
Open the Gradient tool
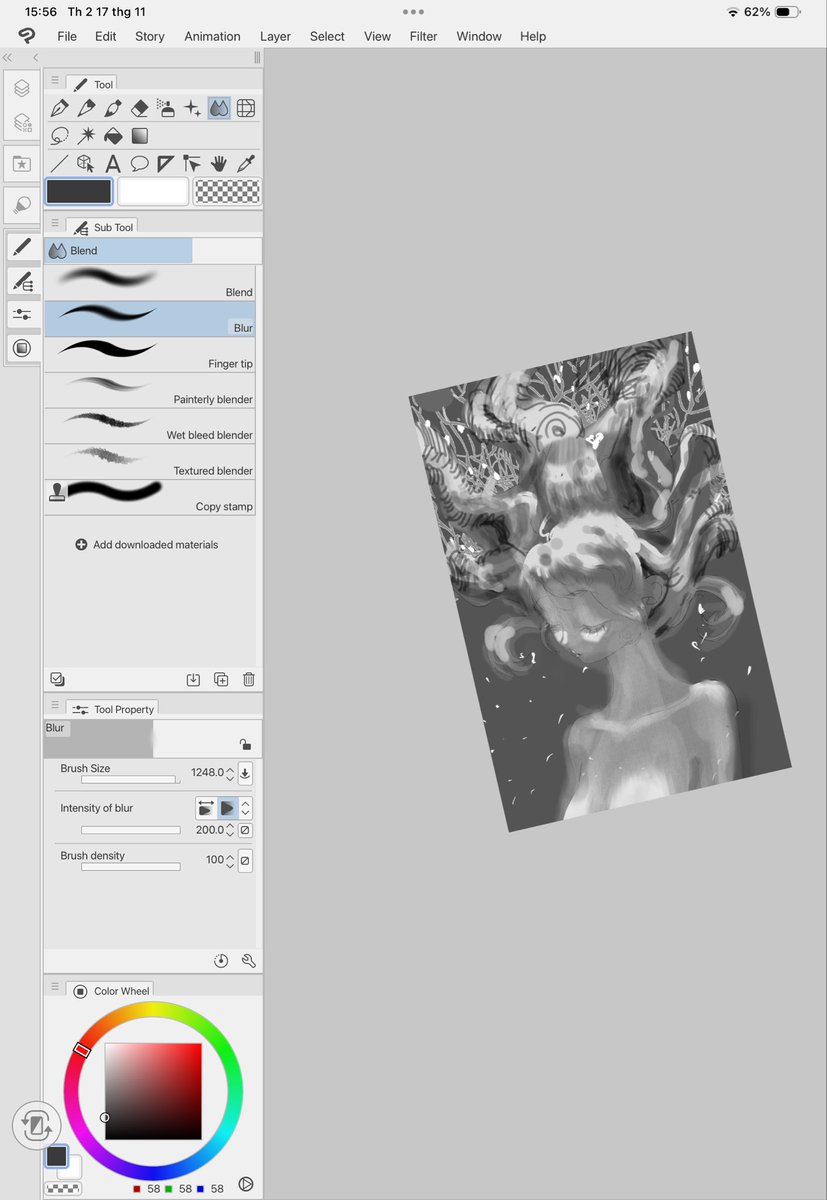pyautogui.click(x=139, y=135)
